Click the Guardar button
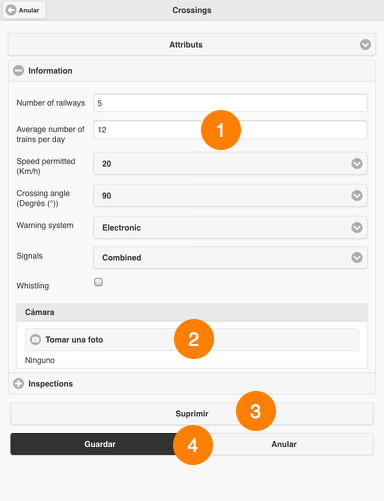Screen dimensions: 384x501 (100, 444)
